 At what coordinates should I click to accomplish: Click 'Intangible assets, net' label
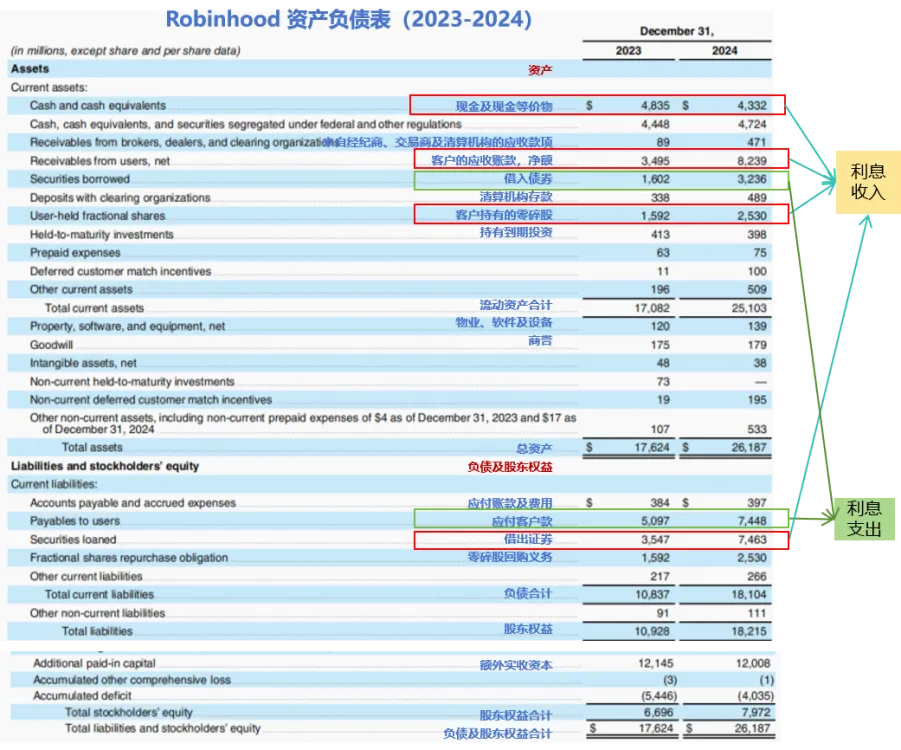[83, 363]
